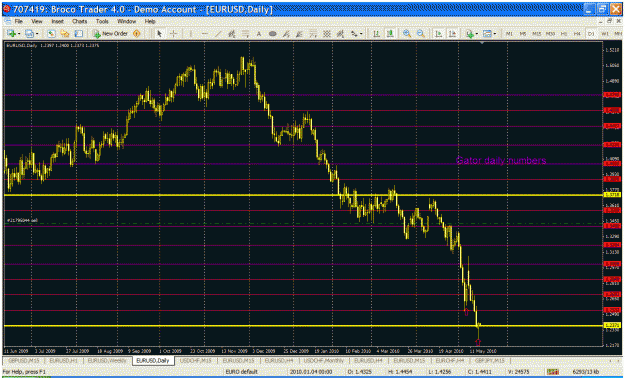
Task: Expand the Profiles dropdown arrow
Action: (x=37, y=34)
